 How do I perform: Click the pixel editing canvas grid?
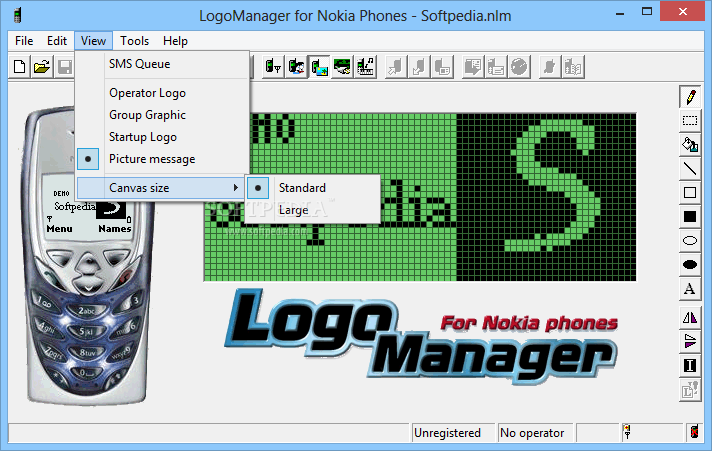point(420,197)
